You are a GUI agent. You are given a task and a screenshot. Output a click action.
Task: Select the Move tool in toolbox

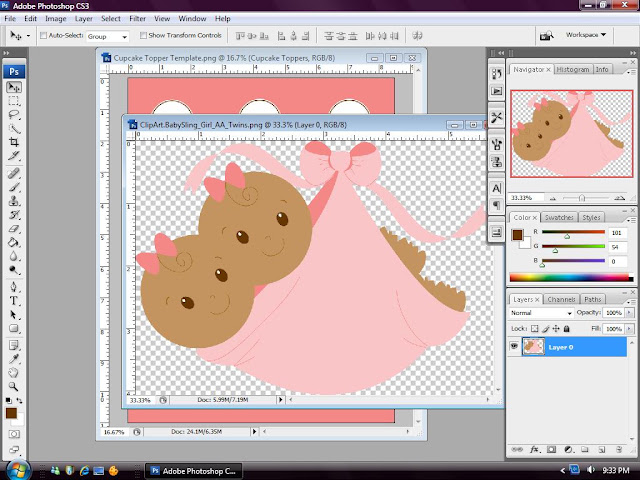pos(14,87)
